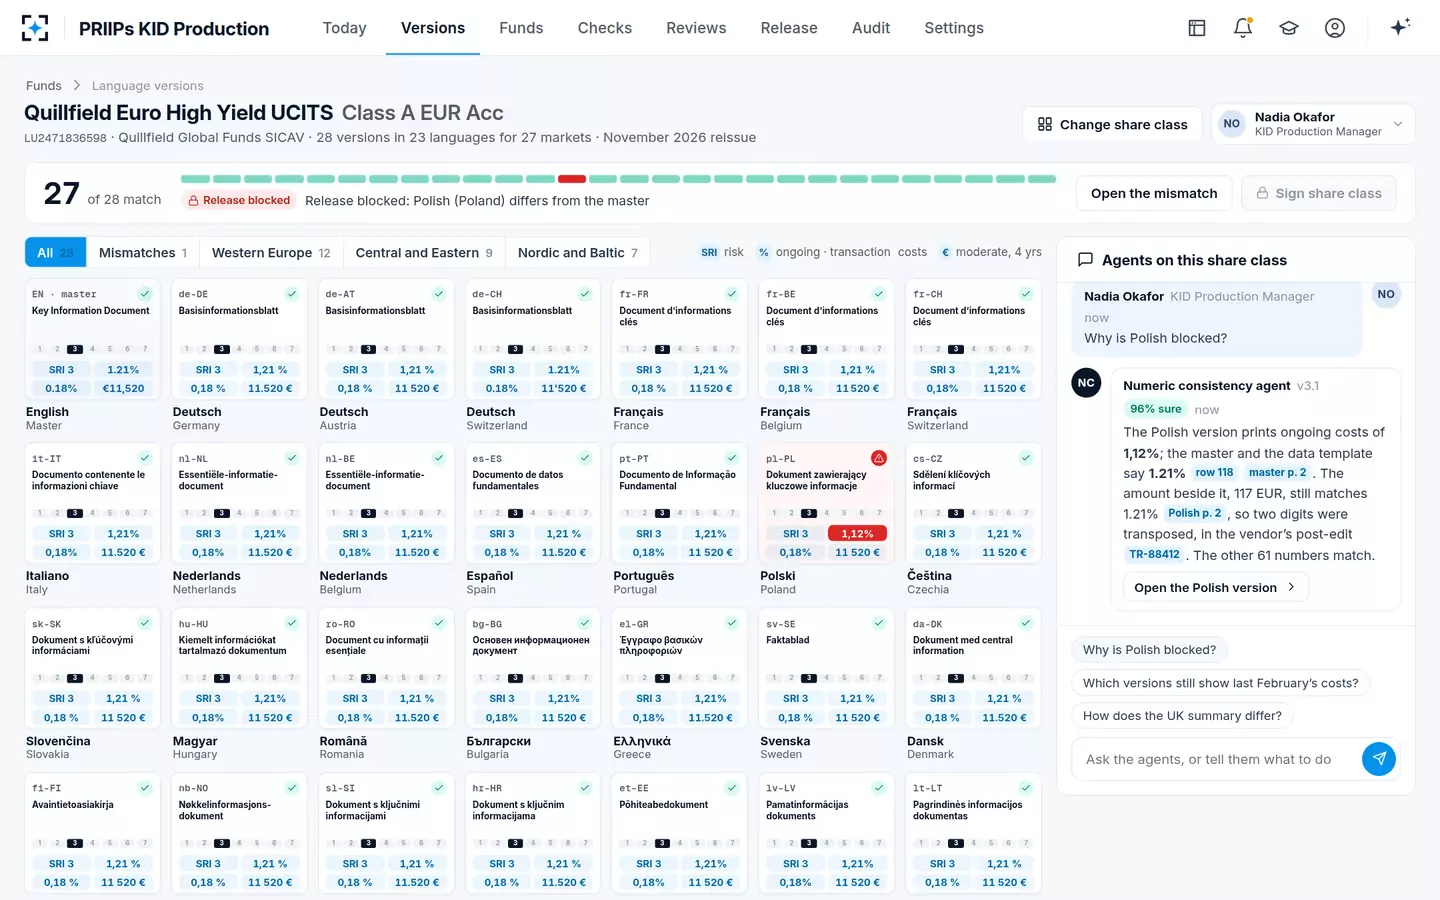The width and height of the screenshot is (1440, 900).
Task: Select the Mismatches filter tab
Action: (143, 253)
